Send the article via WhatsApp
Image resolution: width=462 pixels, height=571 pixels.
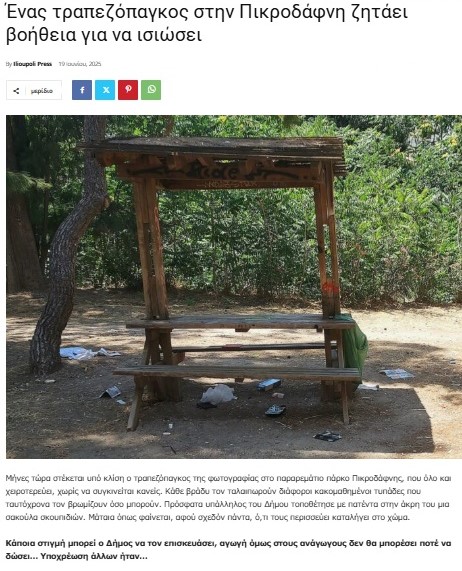pyautogui.click(x=151, y=90)
